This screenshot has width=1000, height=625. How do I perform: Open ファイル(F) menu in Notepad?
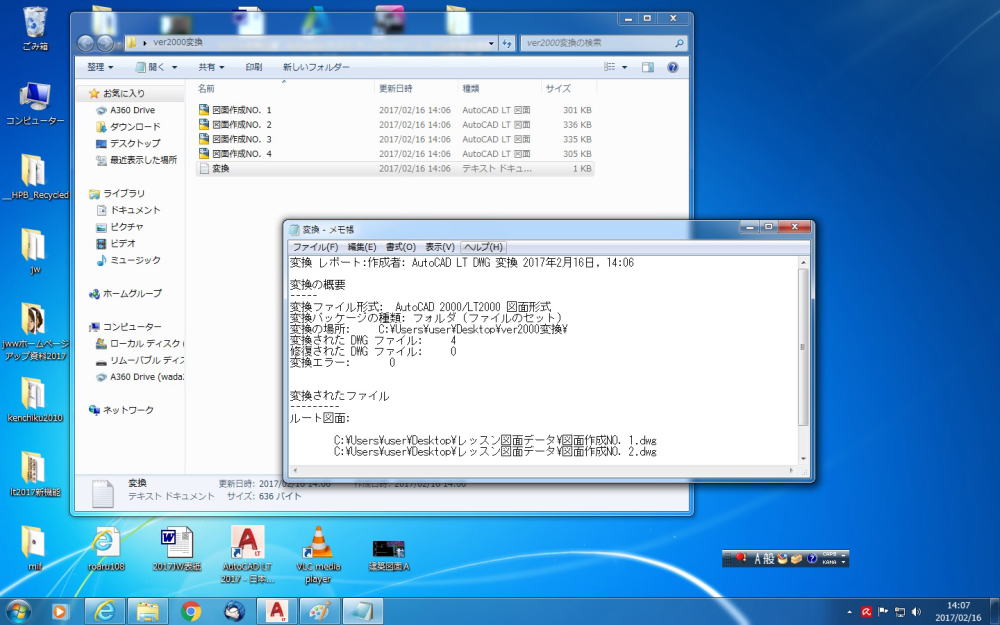[314, 247]
